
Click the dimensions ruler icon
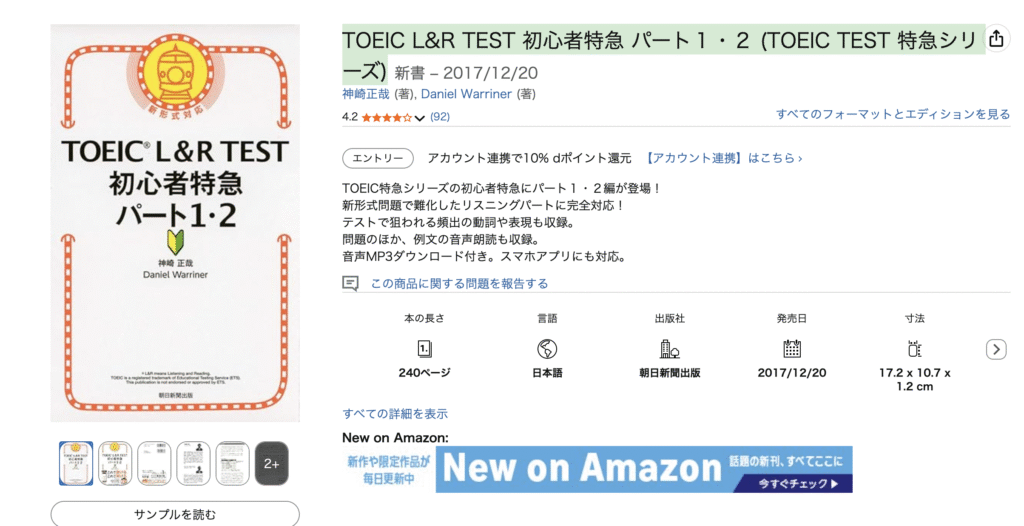pyautogui.click(x=914, y=349)
